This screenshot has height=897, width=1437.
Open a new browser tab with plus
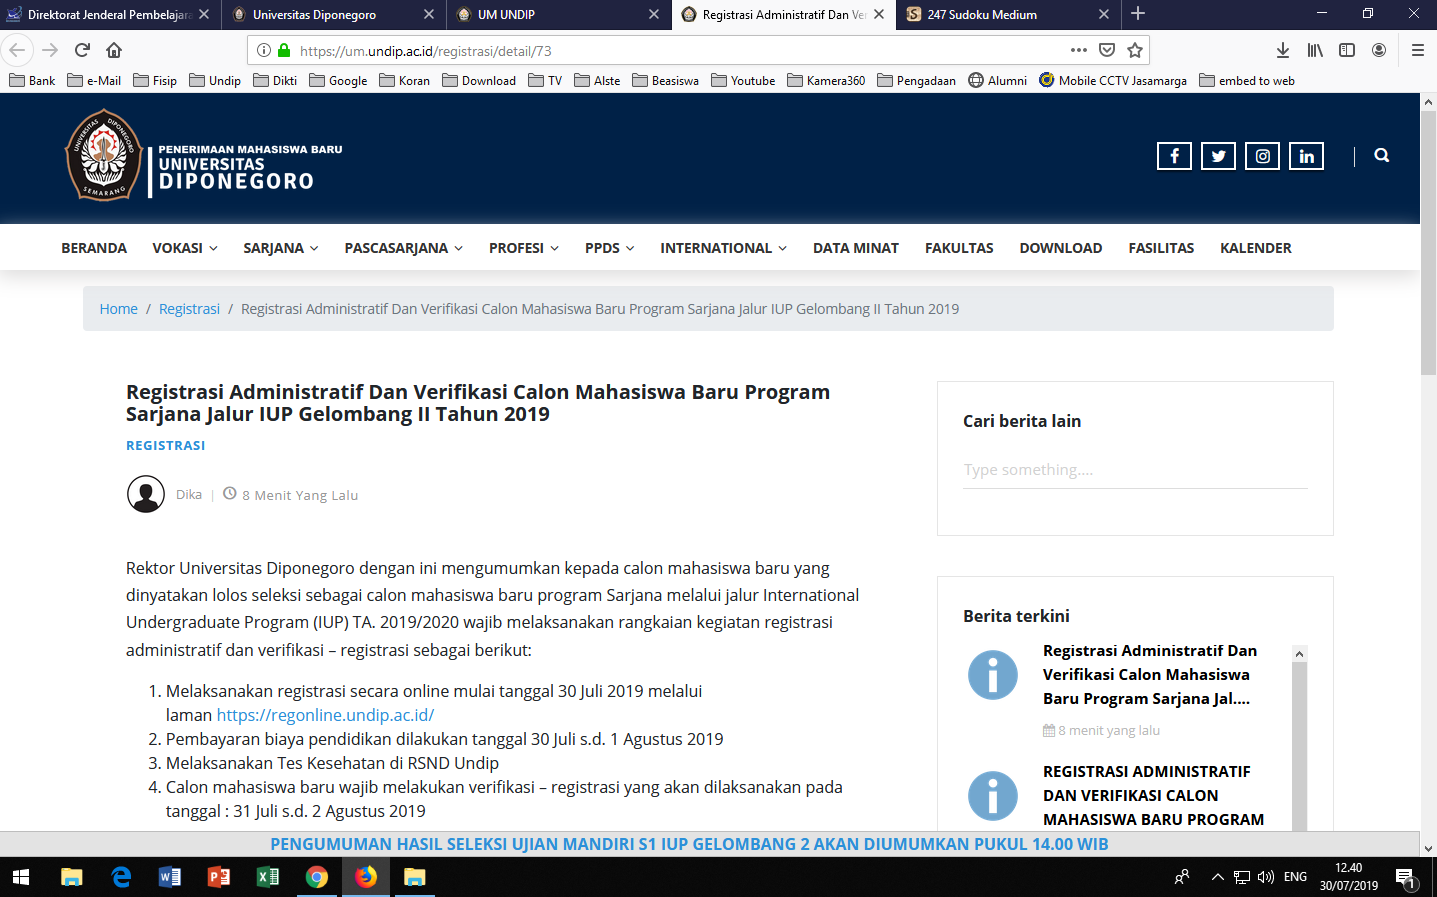[x=1138, y=14]
